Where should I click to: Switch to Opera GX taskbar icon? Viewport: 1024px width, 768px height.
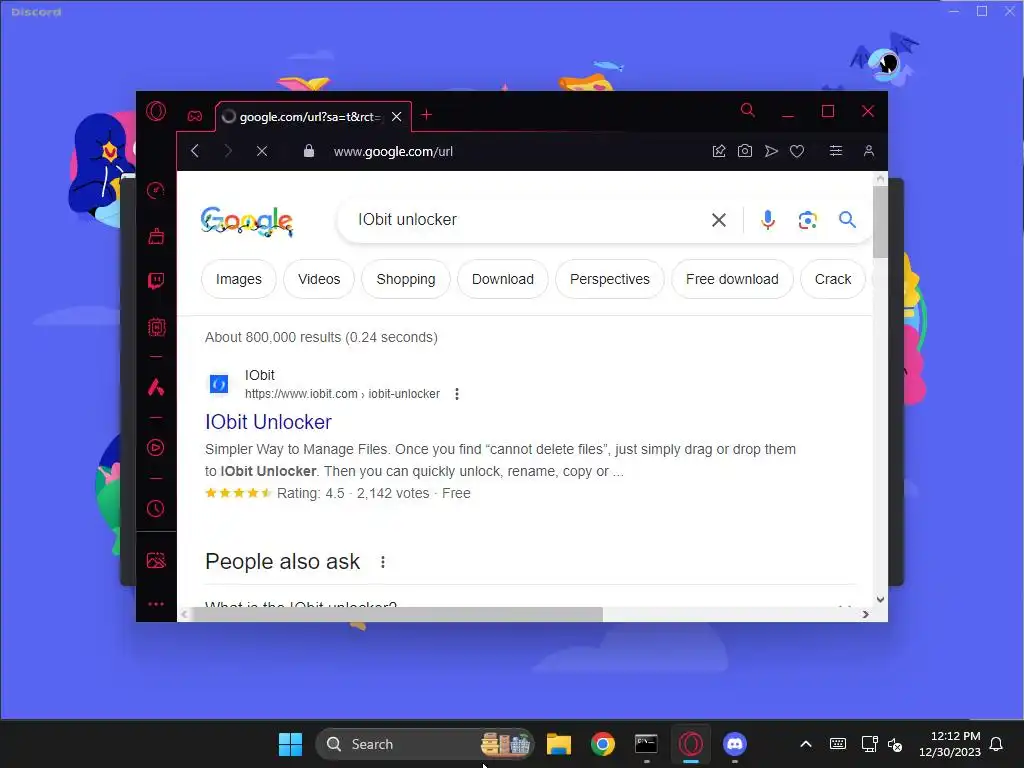pos(690,744)
